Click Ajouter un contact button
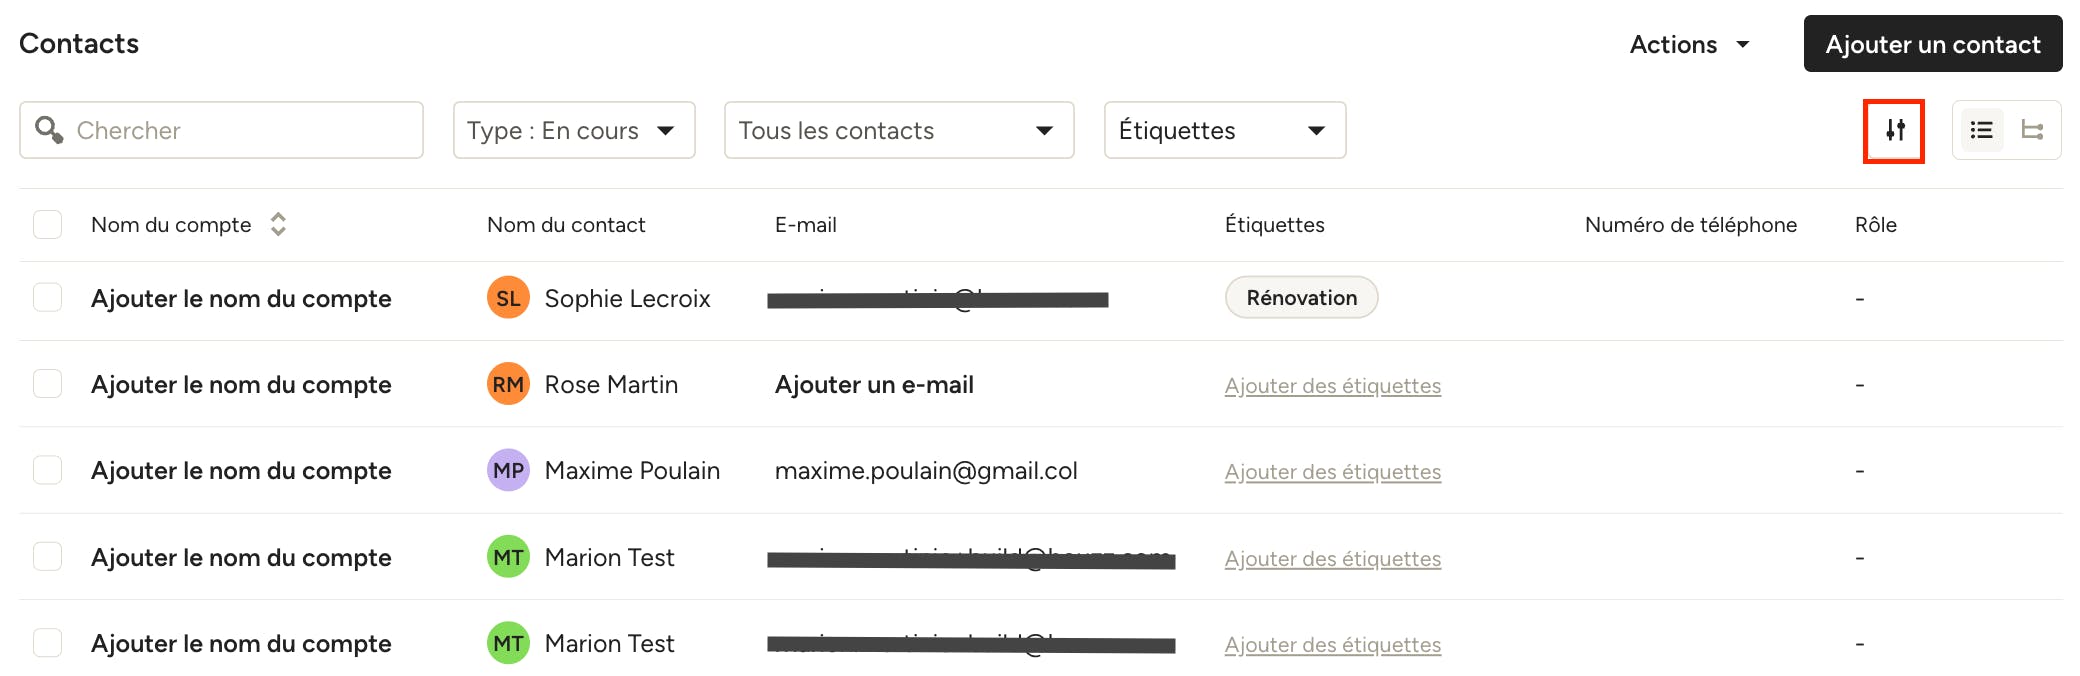This screenshot has width=2080, height=676. (x=1933, y=44)
